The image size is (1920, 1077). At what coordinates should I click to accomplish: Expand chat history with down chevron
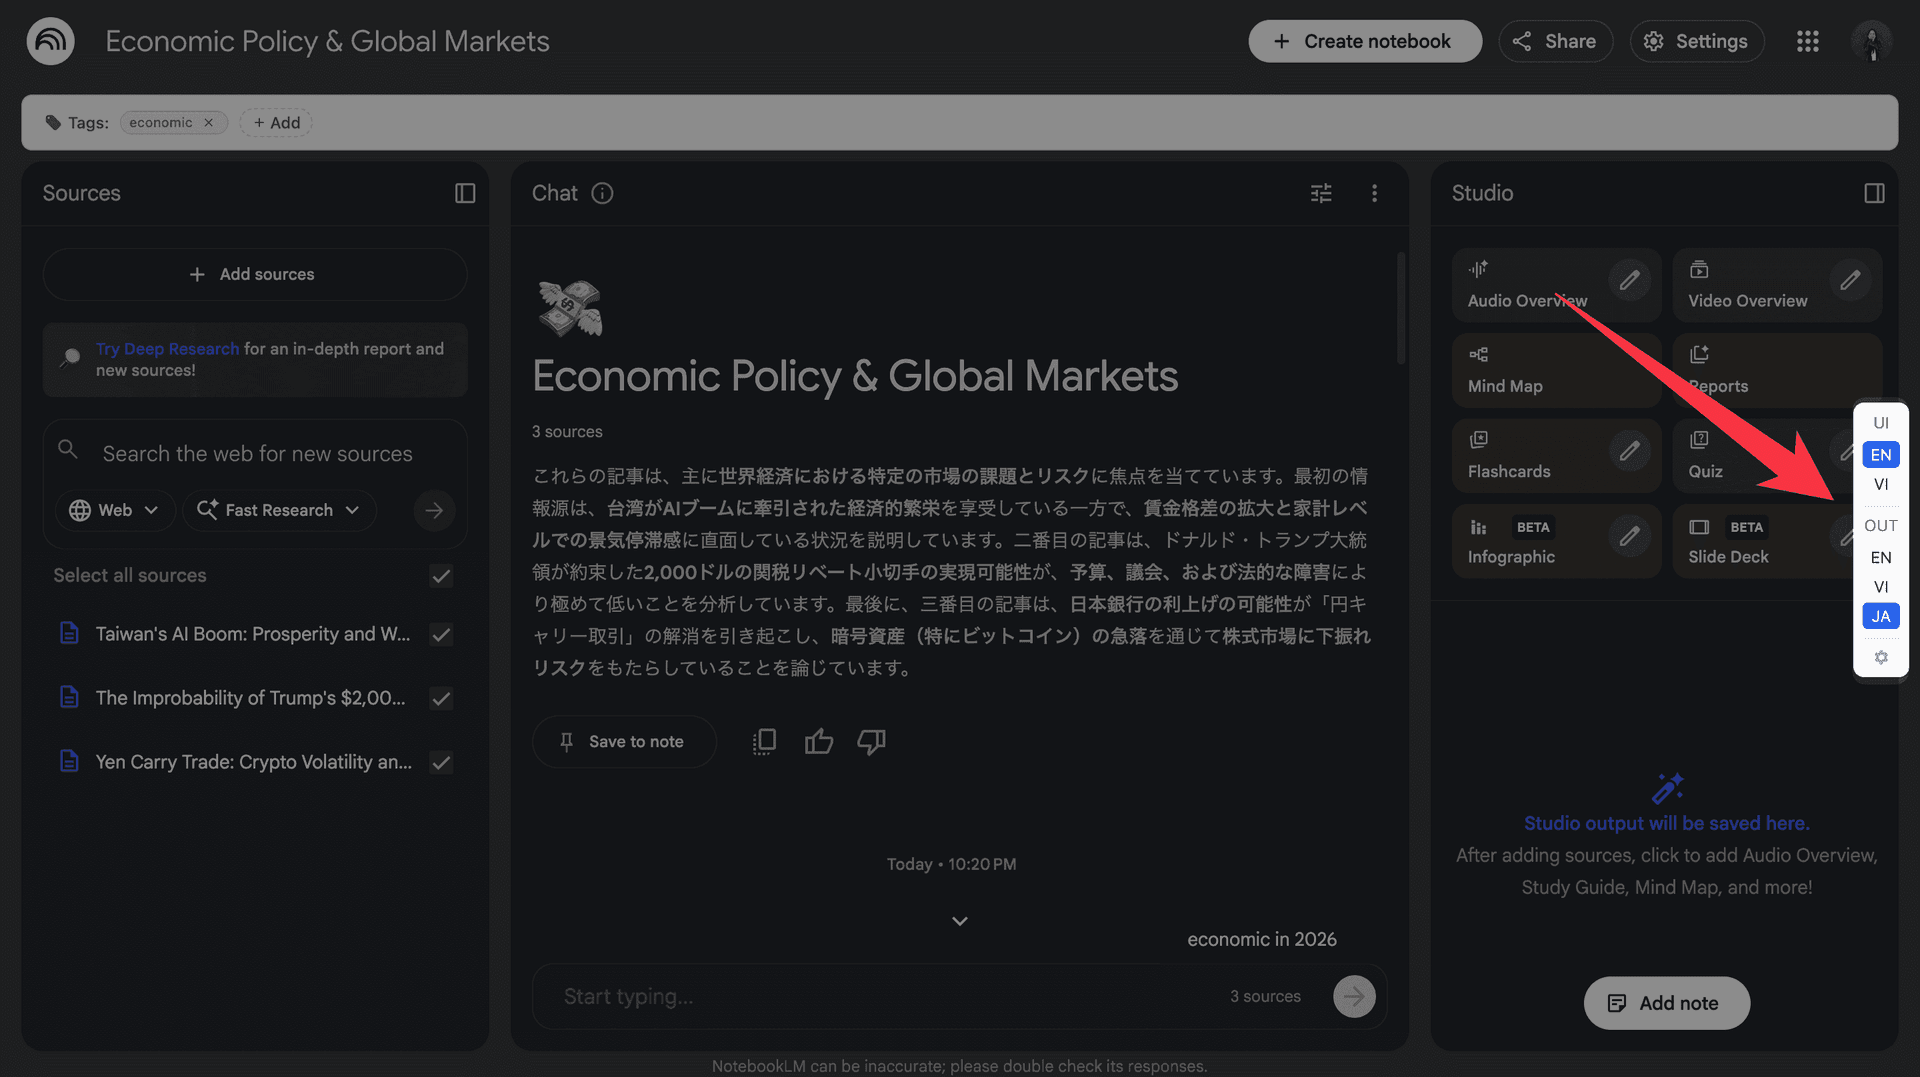click(959, 921)
